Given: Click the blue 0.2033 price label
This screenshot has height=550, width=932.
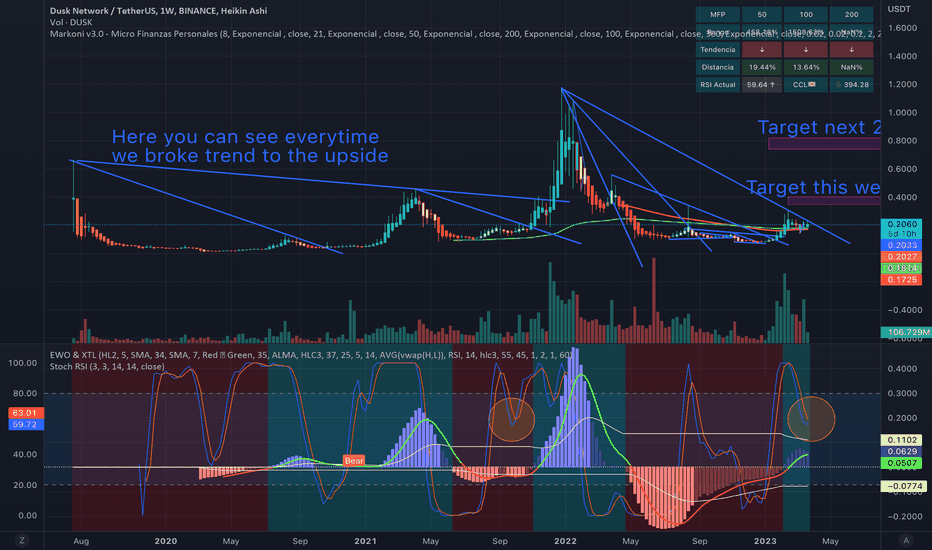Looking at the screenshot, I should pyautogui.click(x=901, y=245).
